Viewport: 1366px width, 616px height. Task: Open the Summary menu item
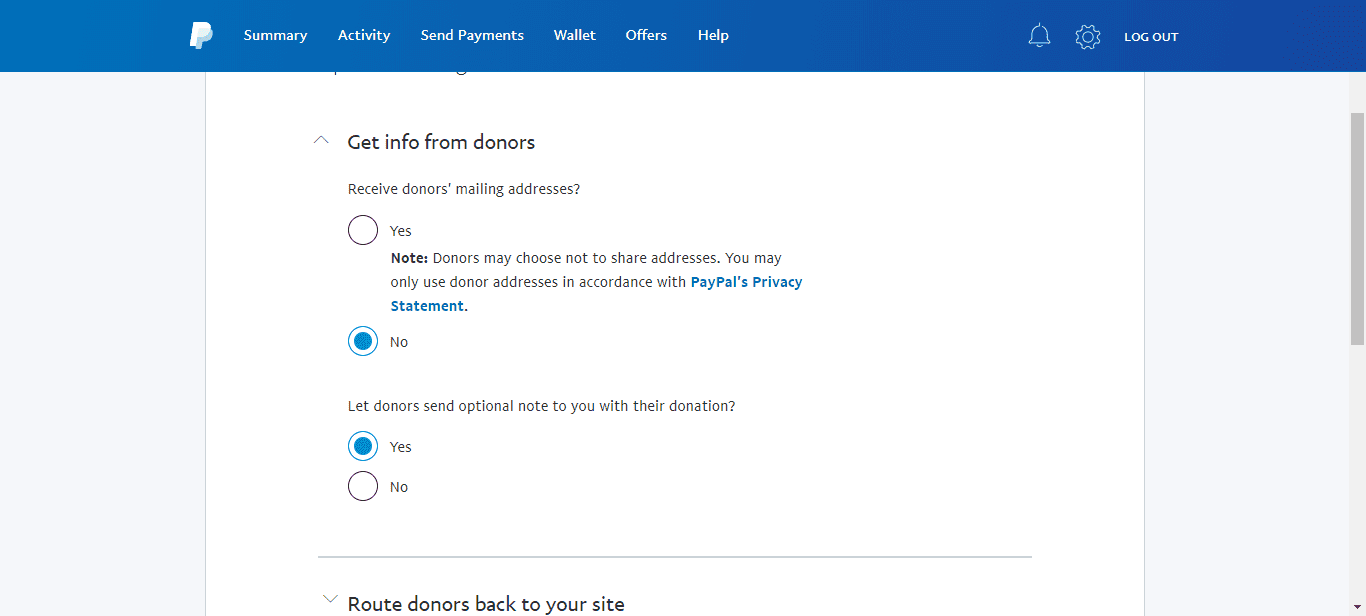pyautogui.click(x=275, y=35)
